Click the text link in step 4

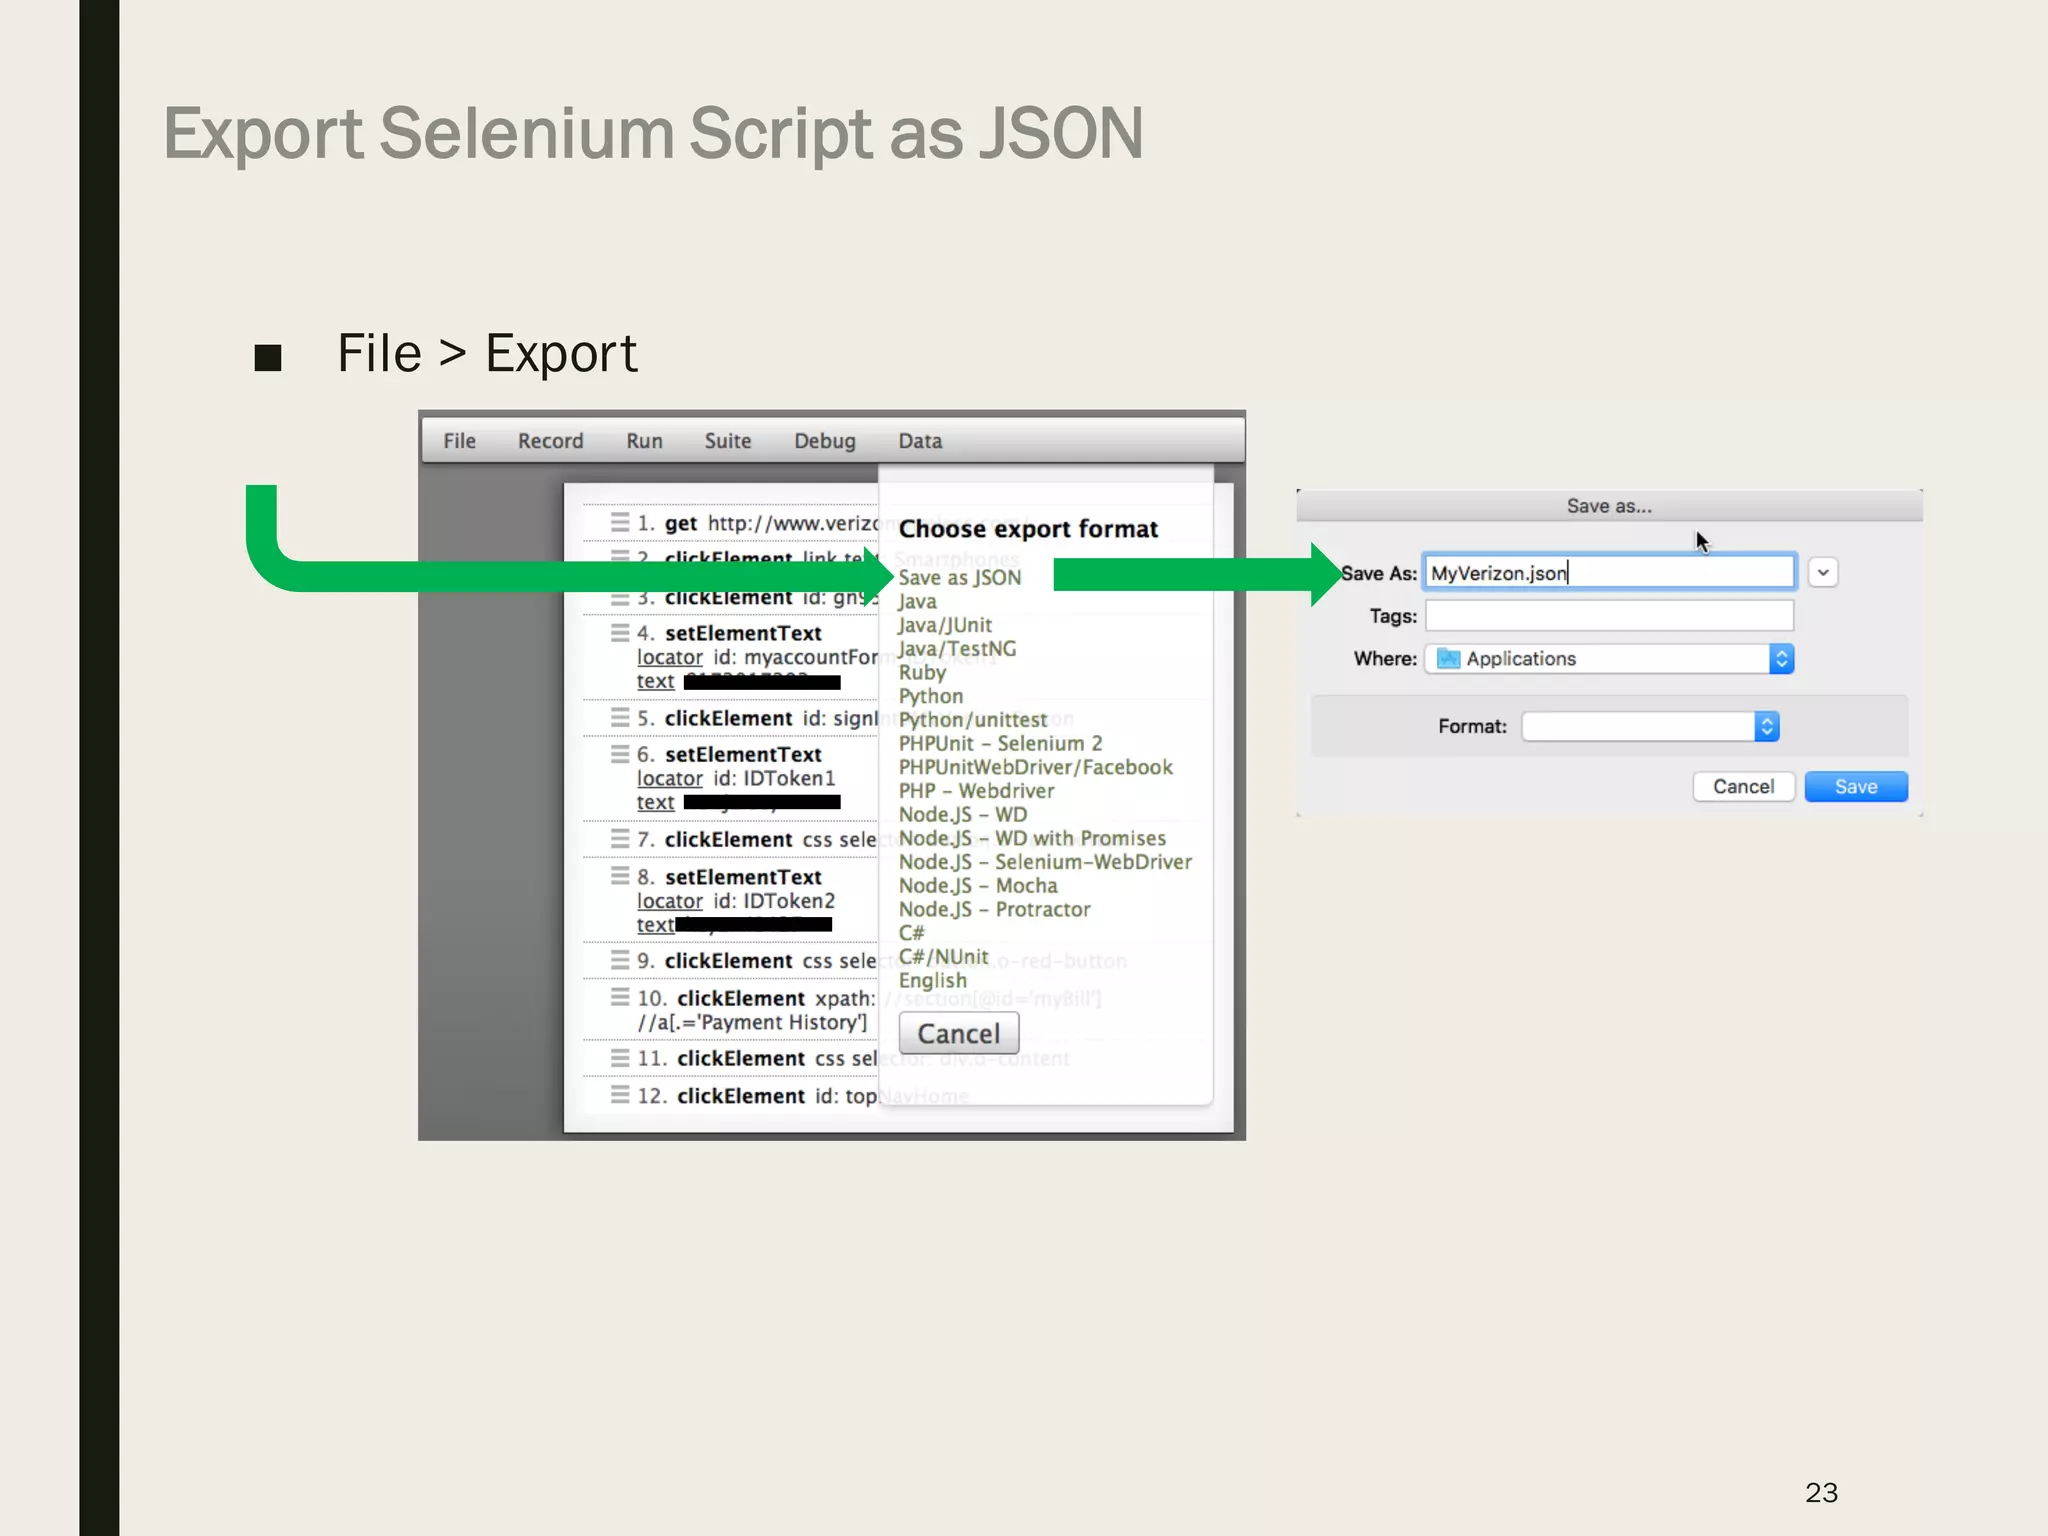pos(655,681)
